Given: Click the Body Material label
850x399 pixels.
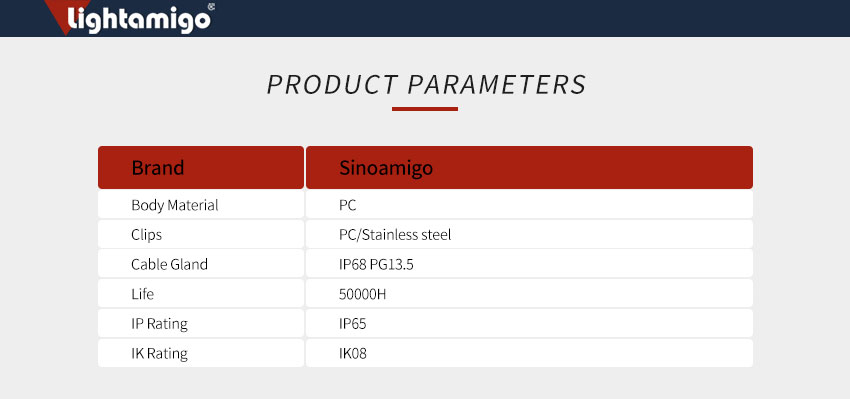Looking at the screenshot, I should point(175,205).
